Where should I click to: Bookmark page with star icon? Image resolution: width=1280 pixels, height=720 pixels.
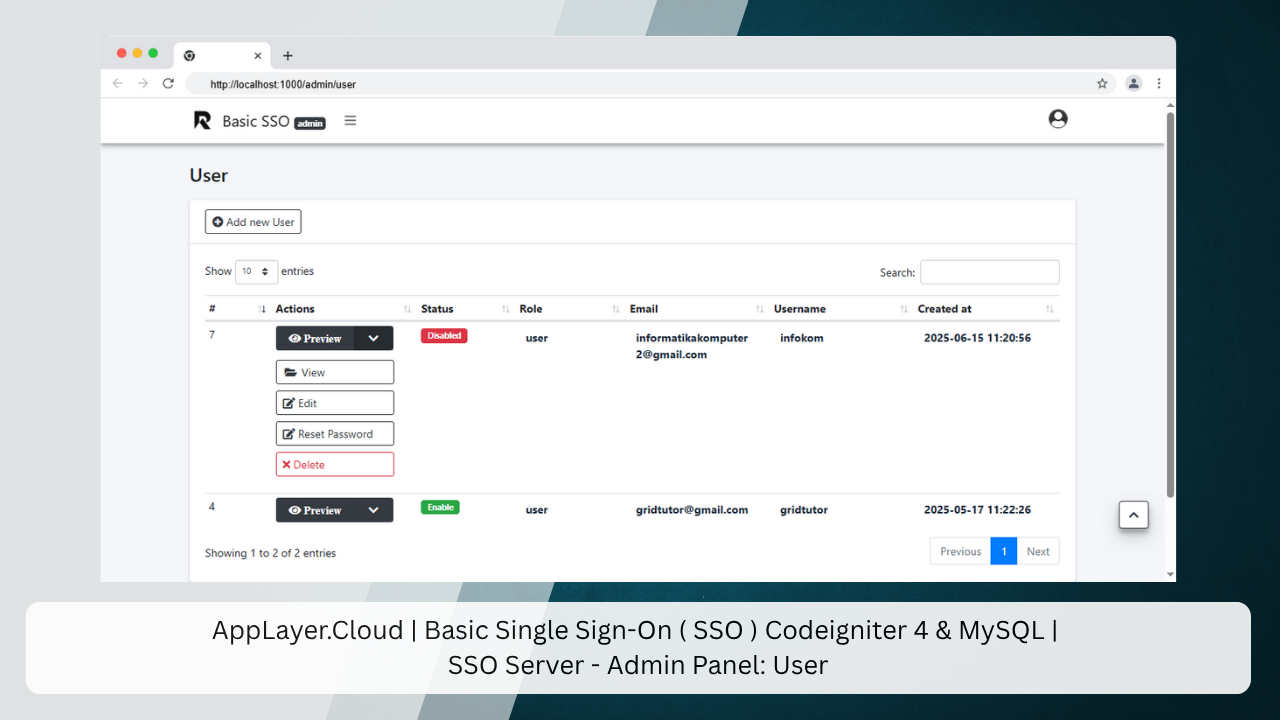pos(1102,84)
